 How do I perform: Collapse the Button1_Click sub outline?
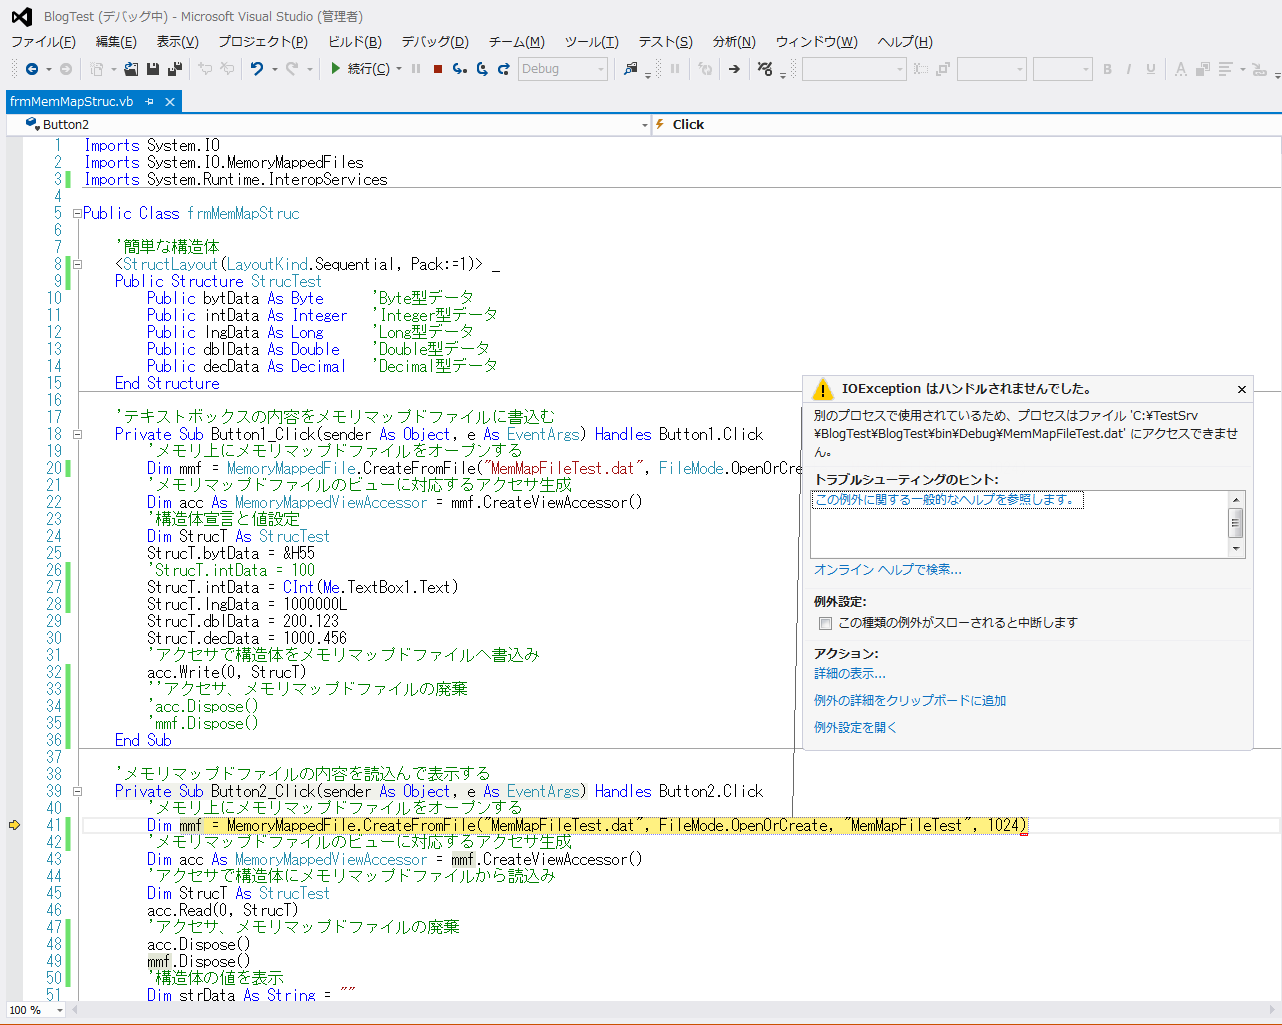click(x=77, y=435)
